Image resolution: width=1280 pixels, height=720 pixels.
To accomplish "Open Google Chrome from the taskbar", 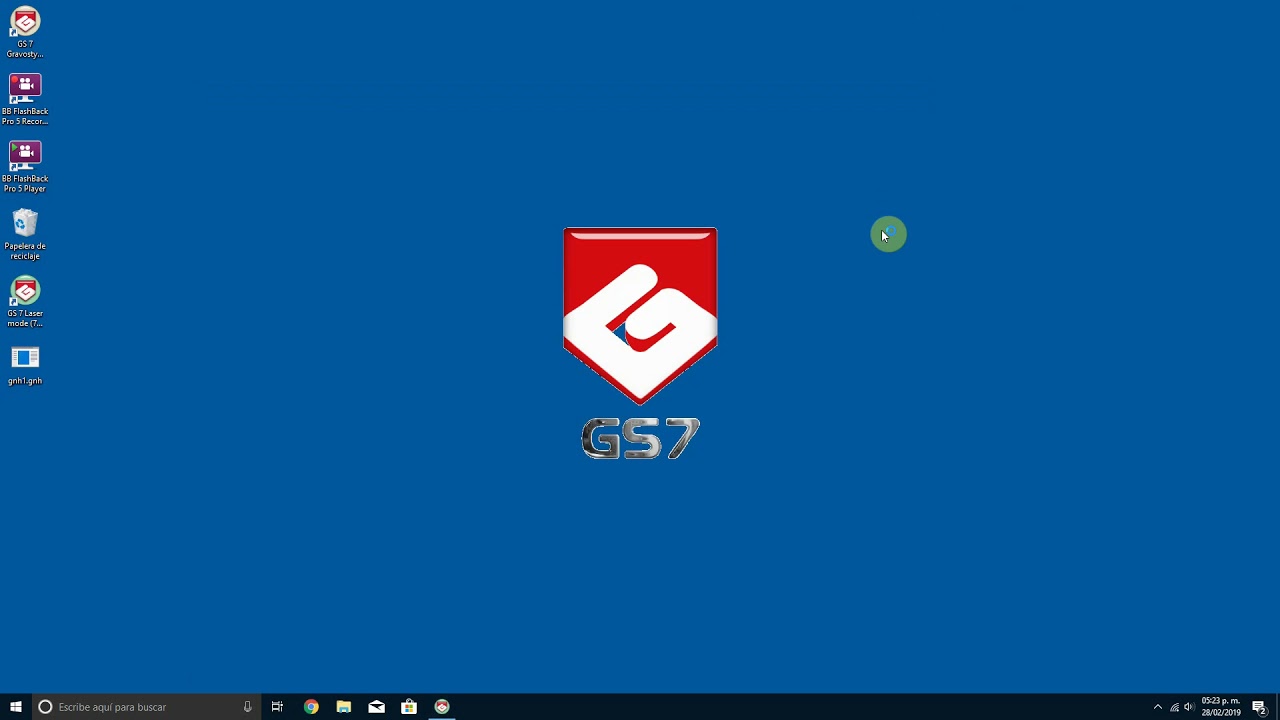I will coord(311,707).
